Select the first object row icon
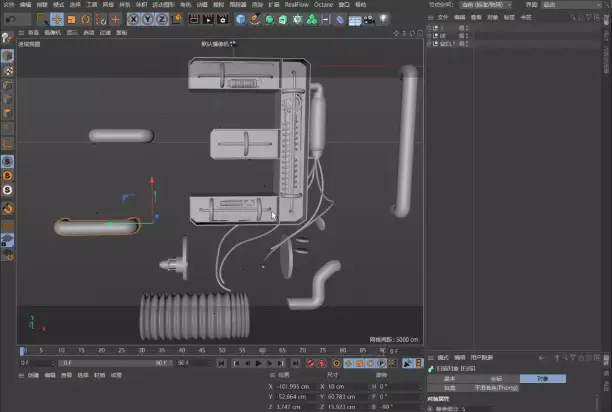The width and height of the screenshot is (612, 412). pos(436,28)
